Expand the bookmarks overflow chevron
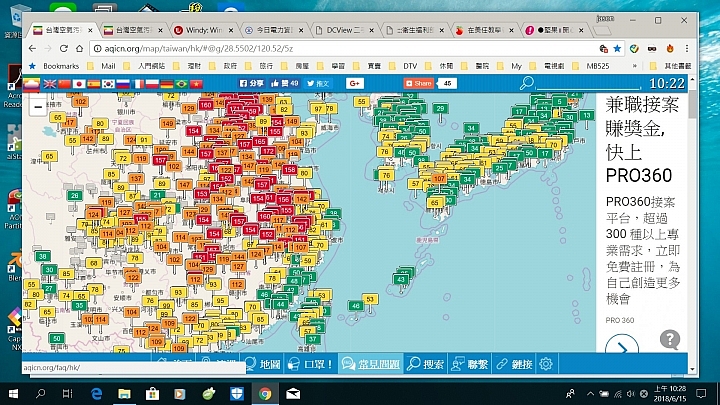The height and width of the screenshot is (405, 720). [x=635, y=66]
